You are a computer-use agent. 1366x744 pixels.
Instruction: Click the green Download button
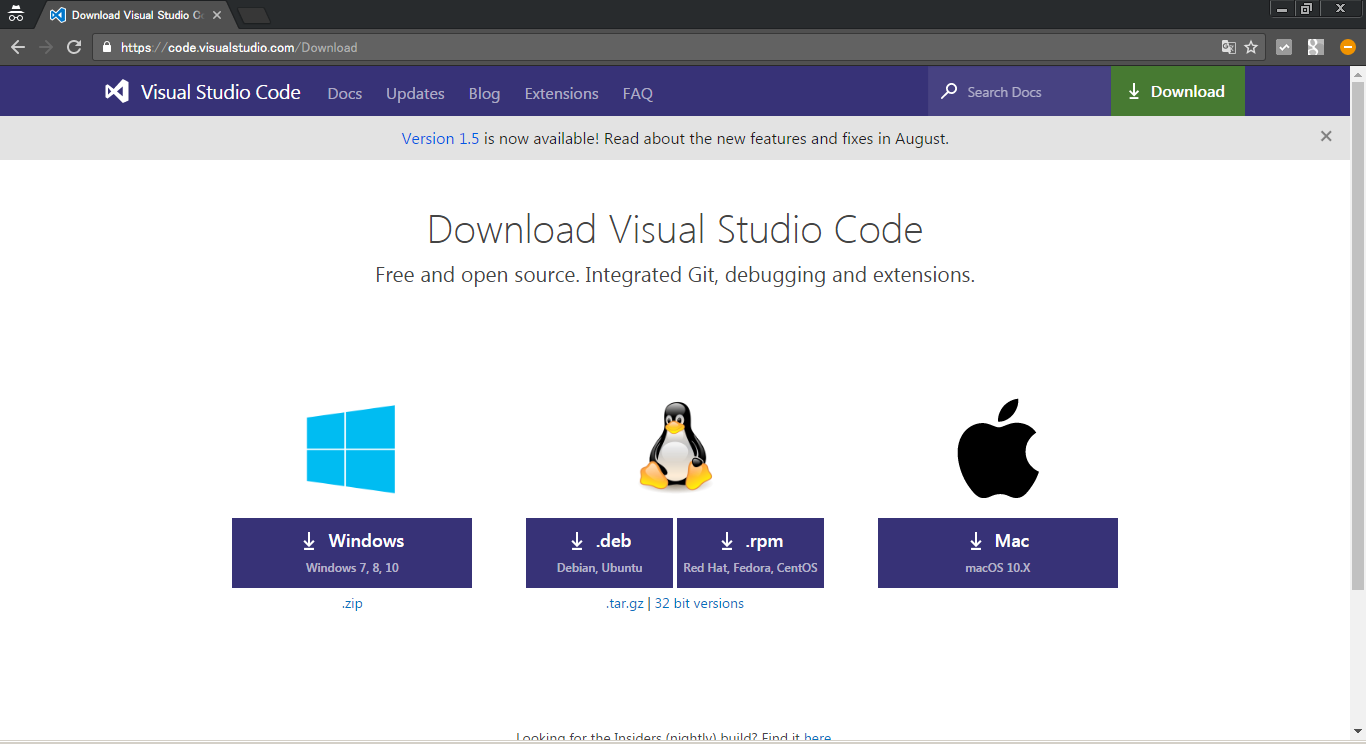tap(1177, 91)
